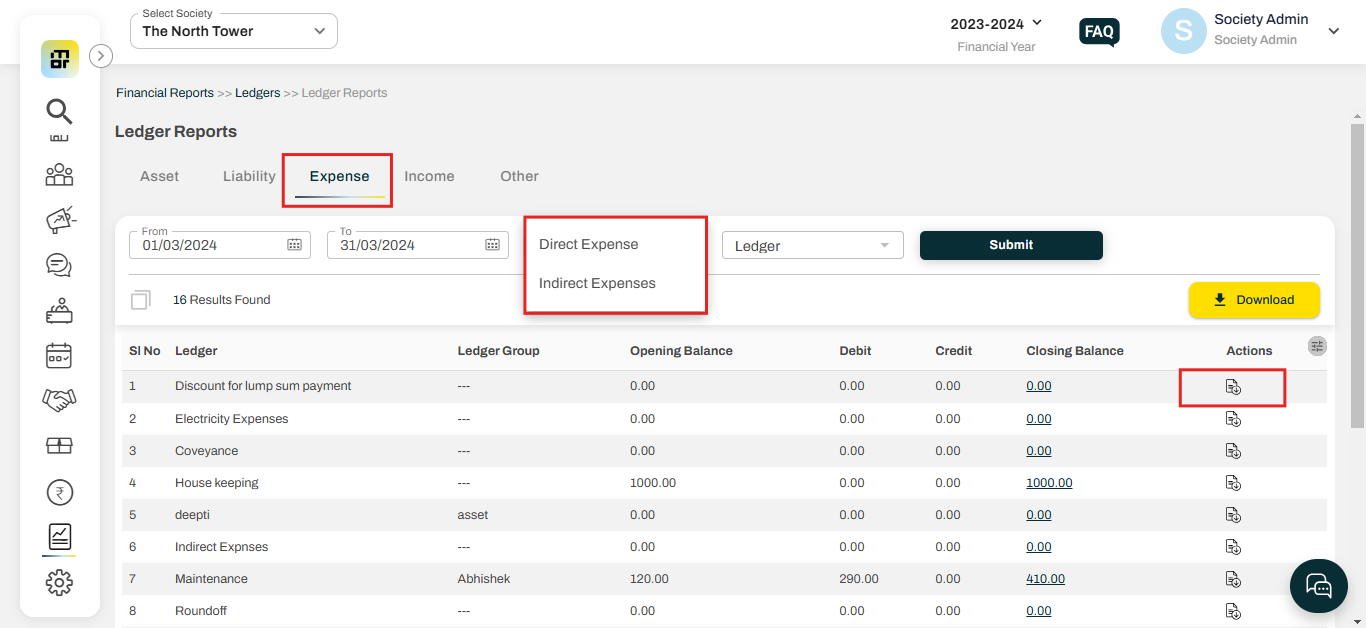View details icon for Maintenance row

1233,579
